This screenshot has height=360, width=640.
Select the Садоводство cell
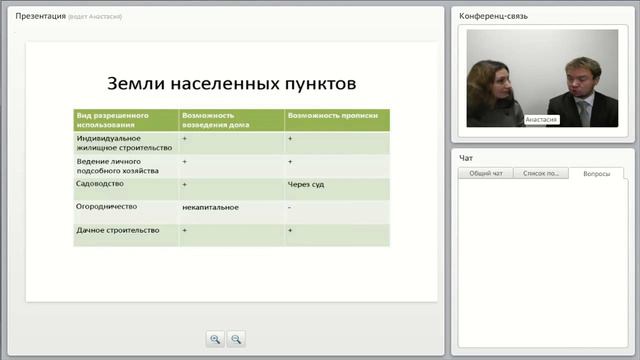(x=126, y=189)
